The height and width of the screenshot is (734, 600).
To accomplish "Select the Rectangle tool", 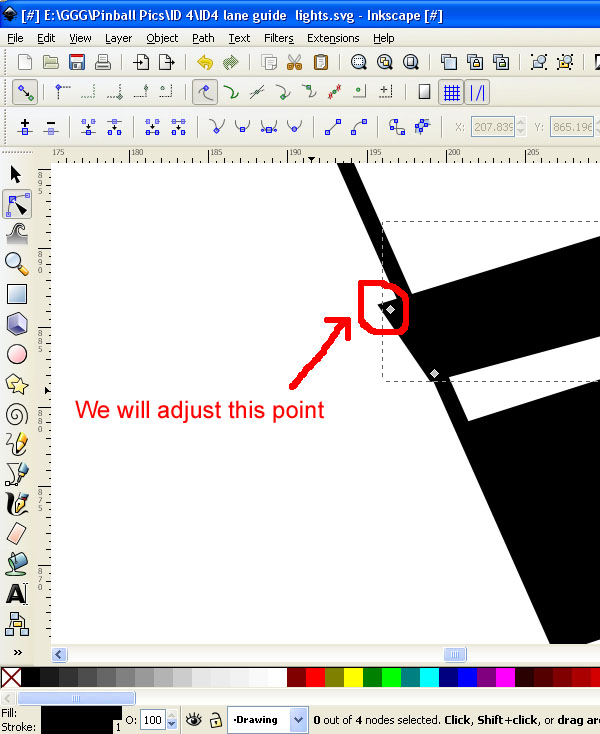I will 17,294.
